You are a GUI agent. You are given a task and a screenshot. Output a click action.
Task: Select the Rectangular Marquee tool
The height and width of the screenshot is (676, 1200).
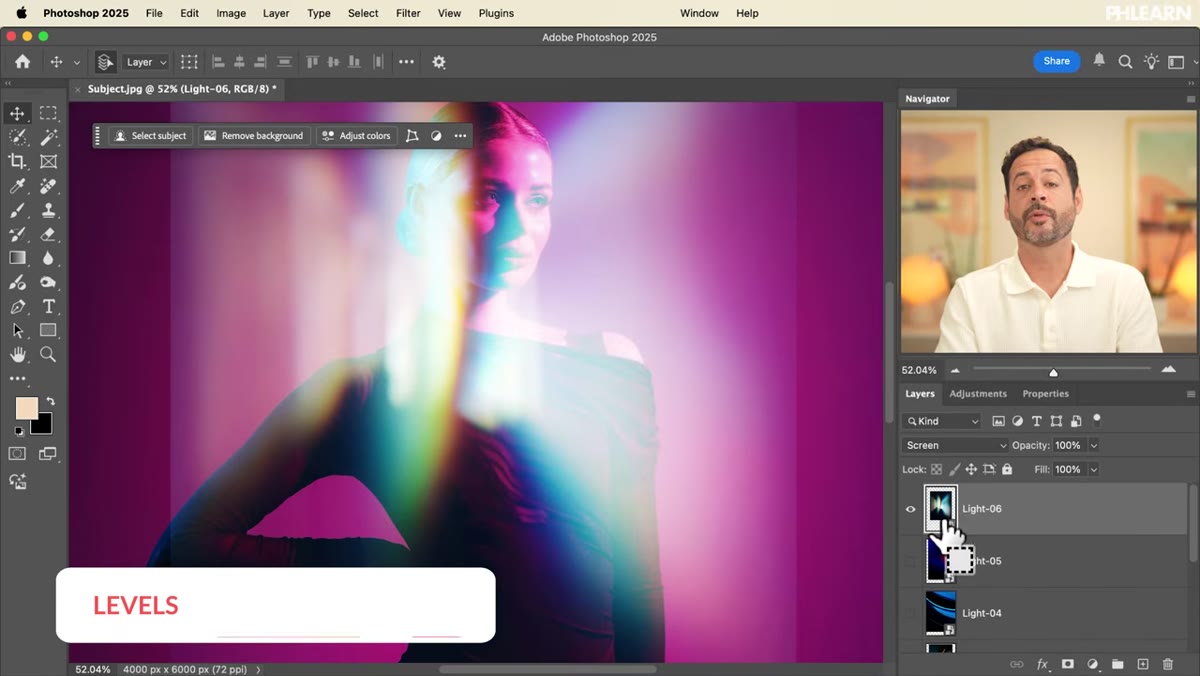click(48, 113)
